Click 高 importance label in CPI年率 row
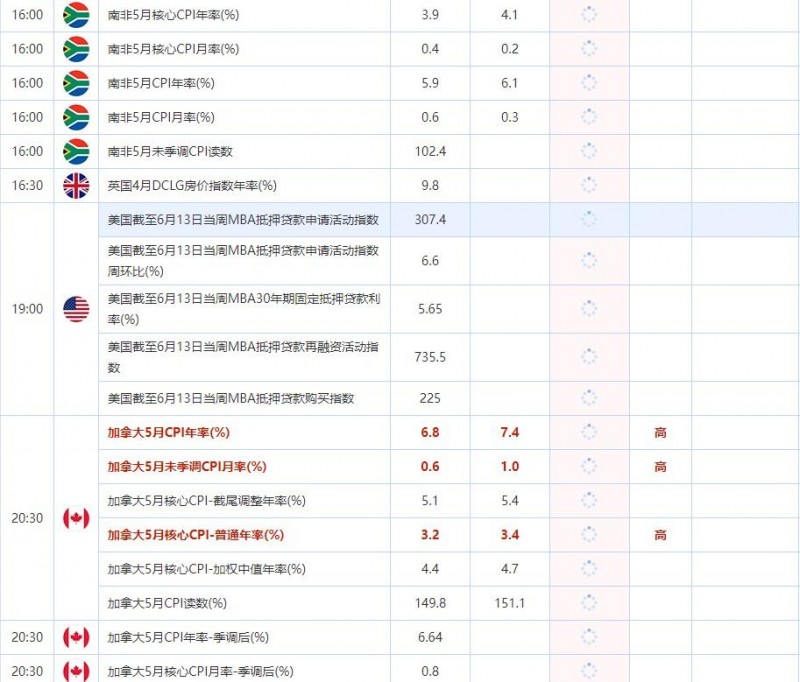The height and width of the screenshot is (682, 800). (x=660, y=433)
